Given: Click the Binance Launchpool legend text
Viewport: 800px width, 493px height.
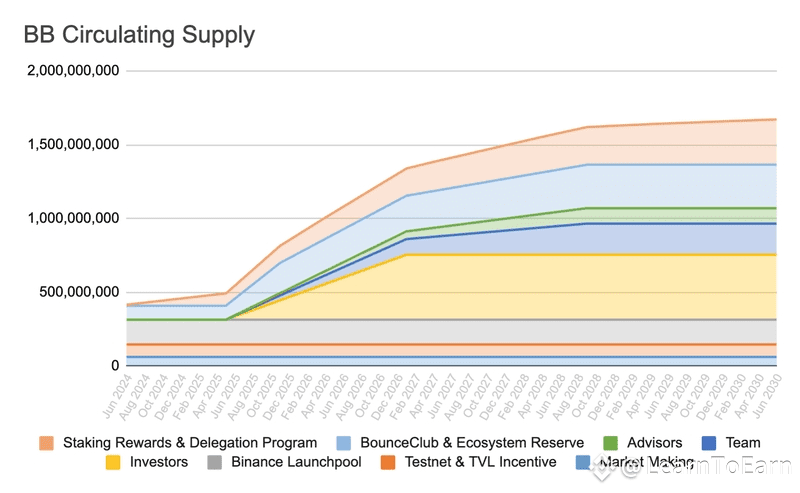Looking at the screenshot, I should (x=296, y=462).
